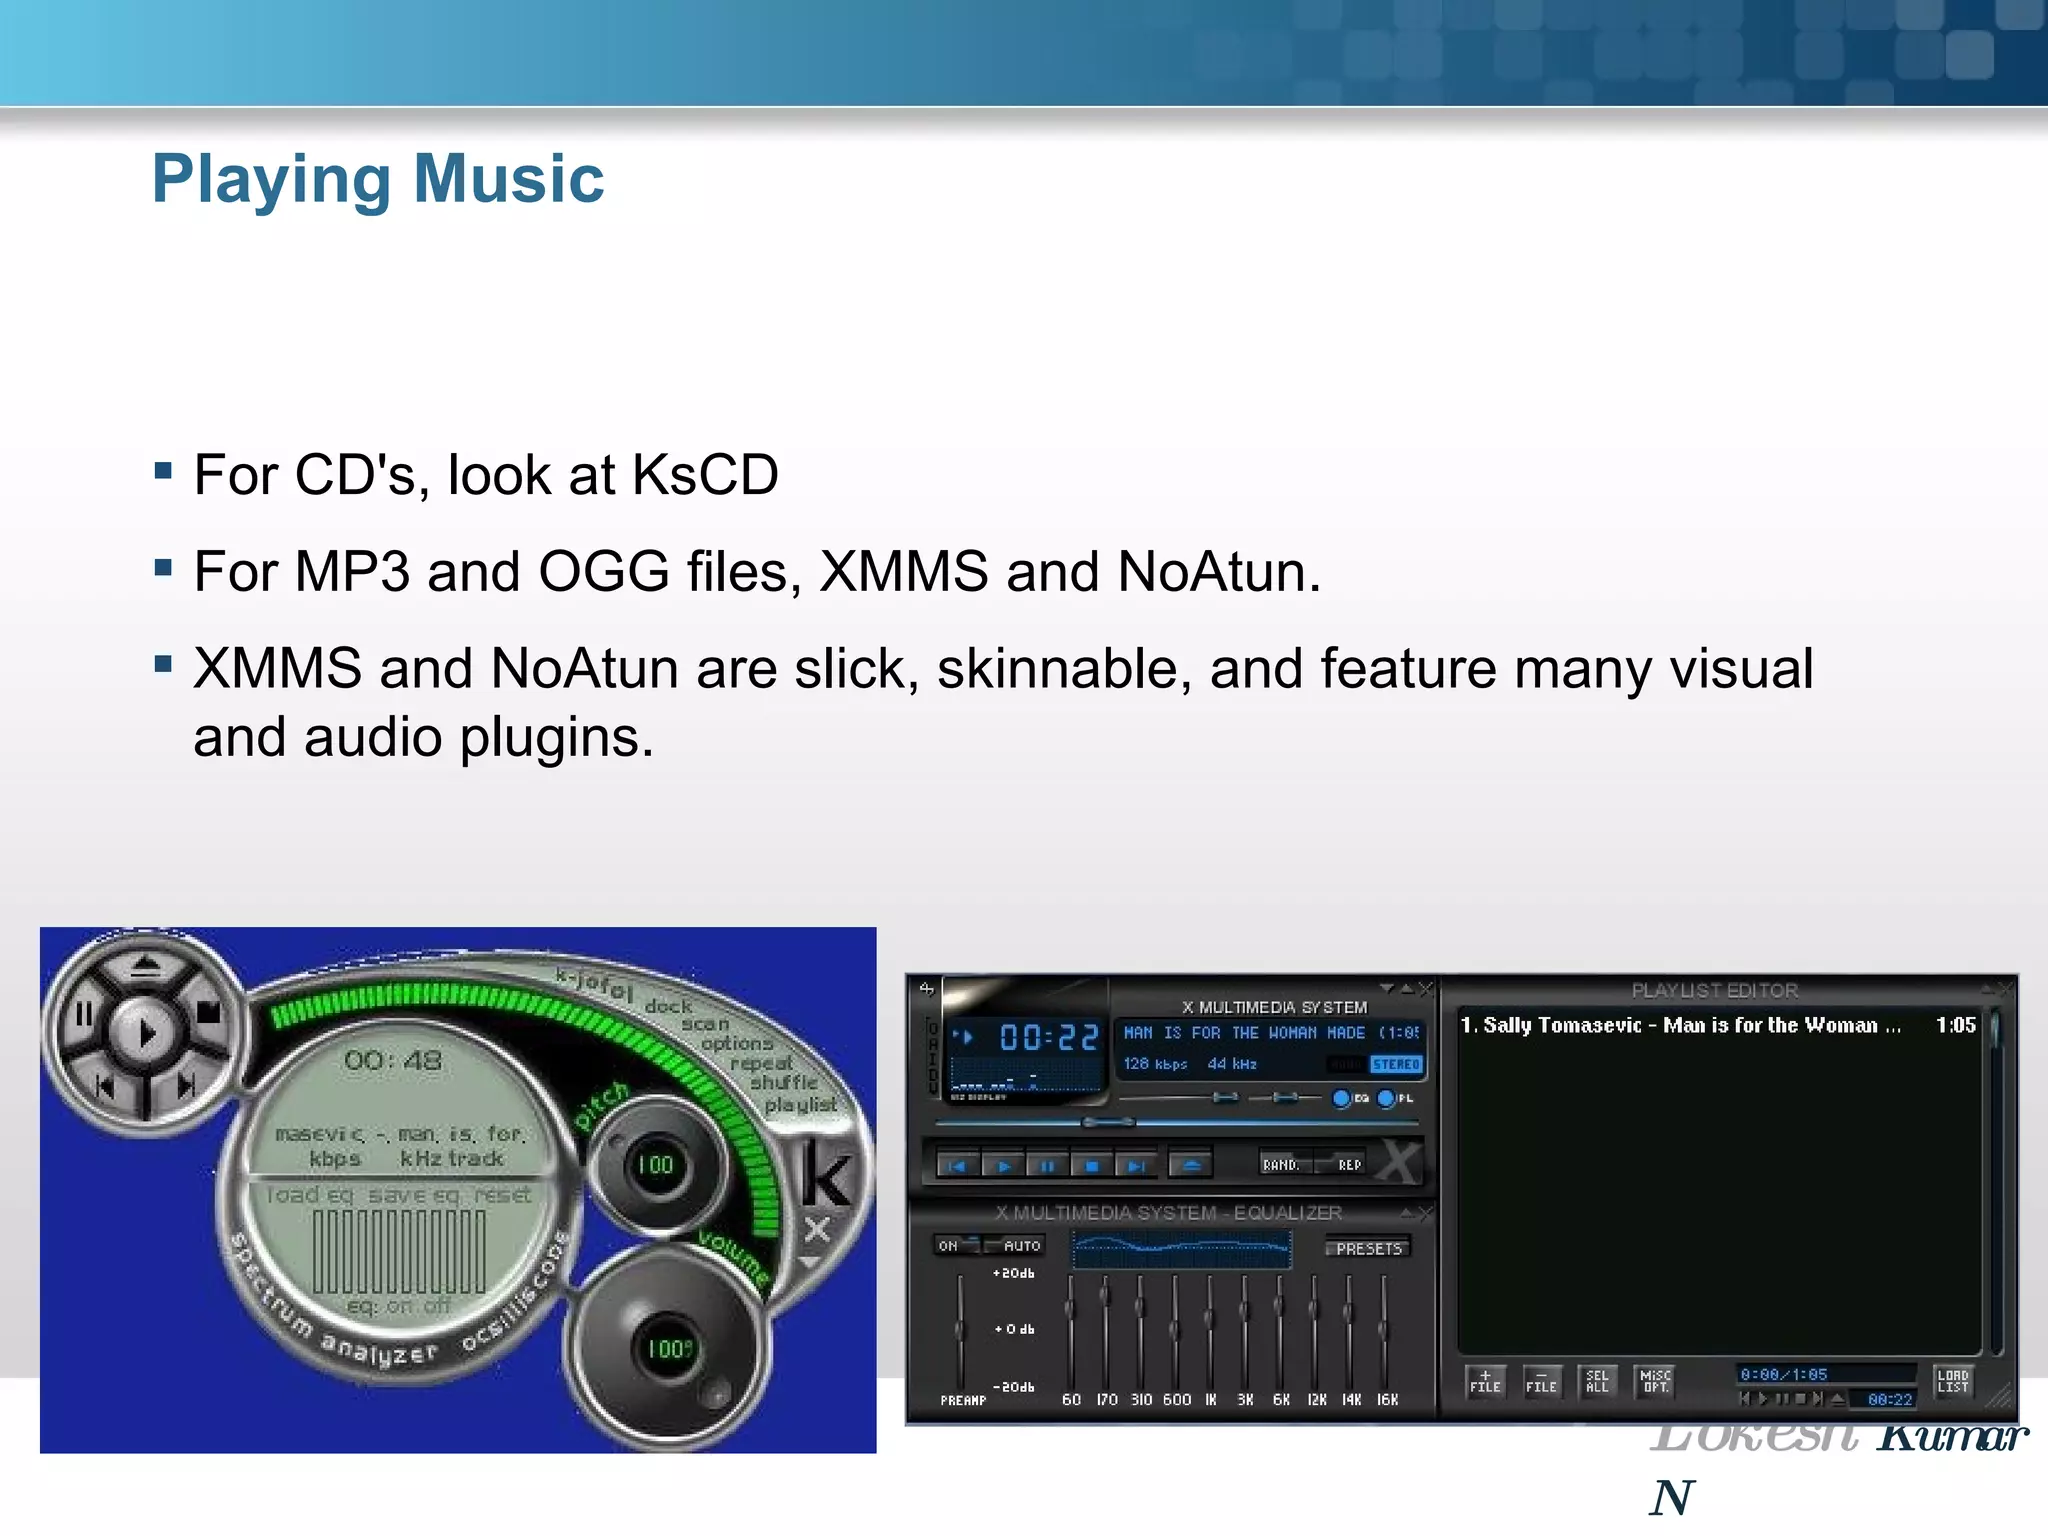This screenshot has height=1536, width=2048.
Task: Skip to previous track in K-Jofol player
Action: pos(106,1086)
